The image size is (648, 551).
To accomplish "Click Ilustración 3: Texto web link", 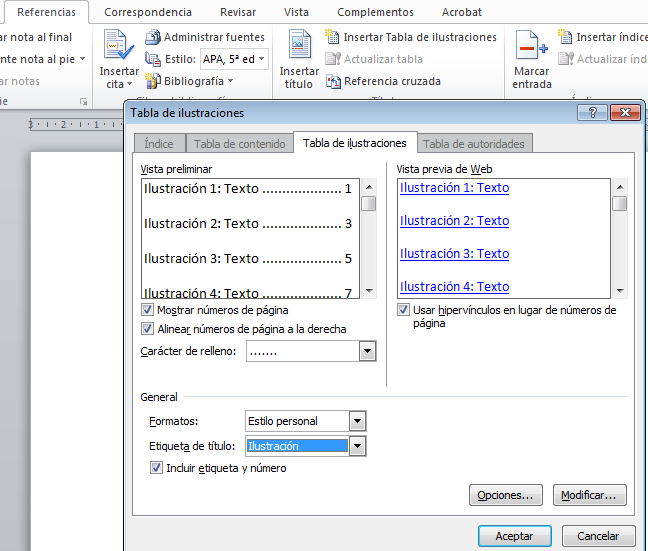I will tap(454, 253).
